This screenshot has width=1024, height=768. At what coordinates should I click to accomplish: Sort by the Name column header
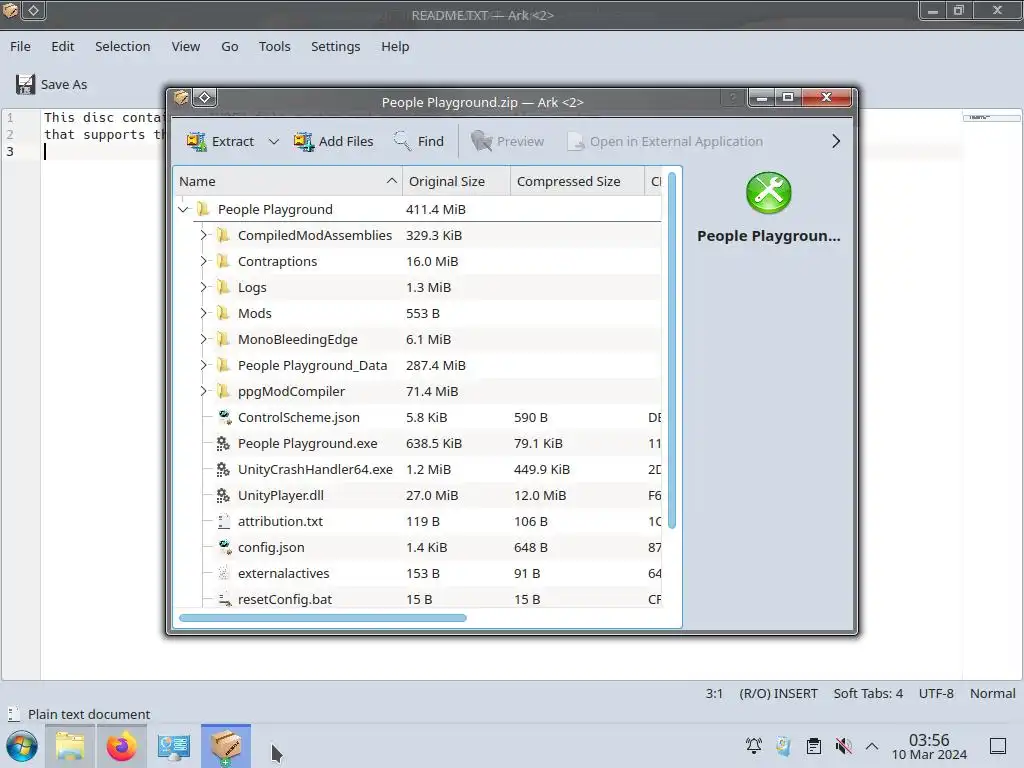click(288, 182)
